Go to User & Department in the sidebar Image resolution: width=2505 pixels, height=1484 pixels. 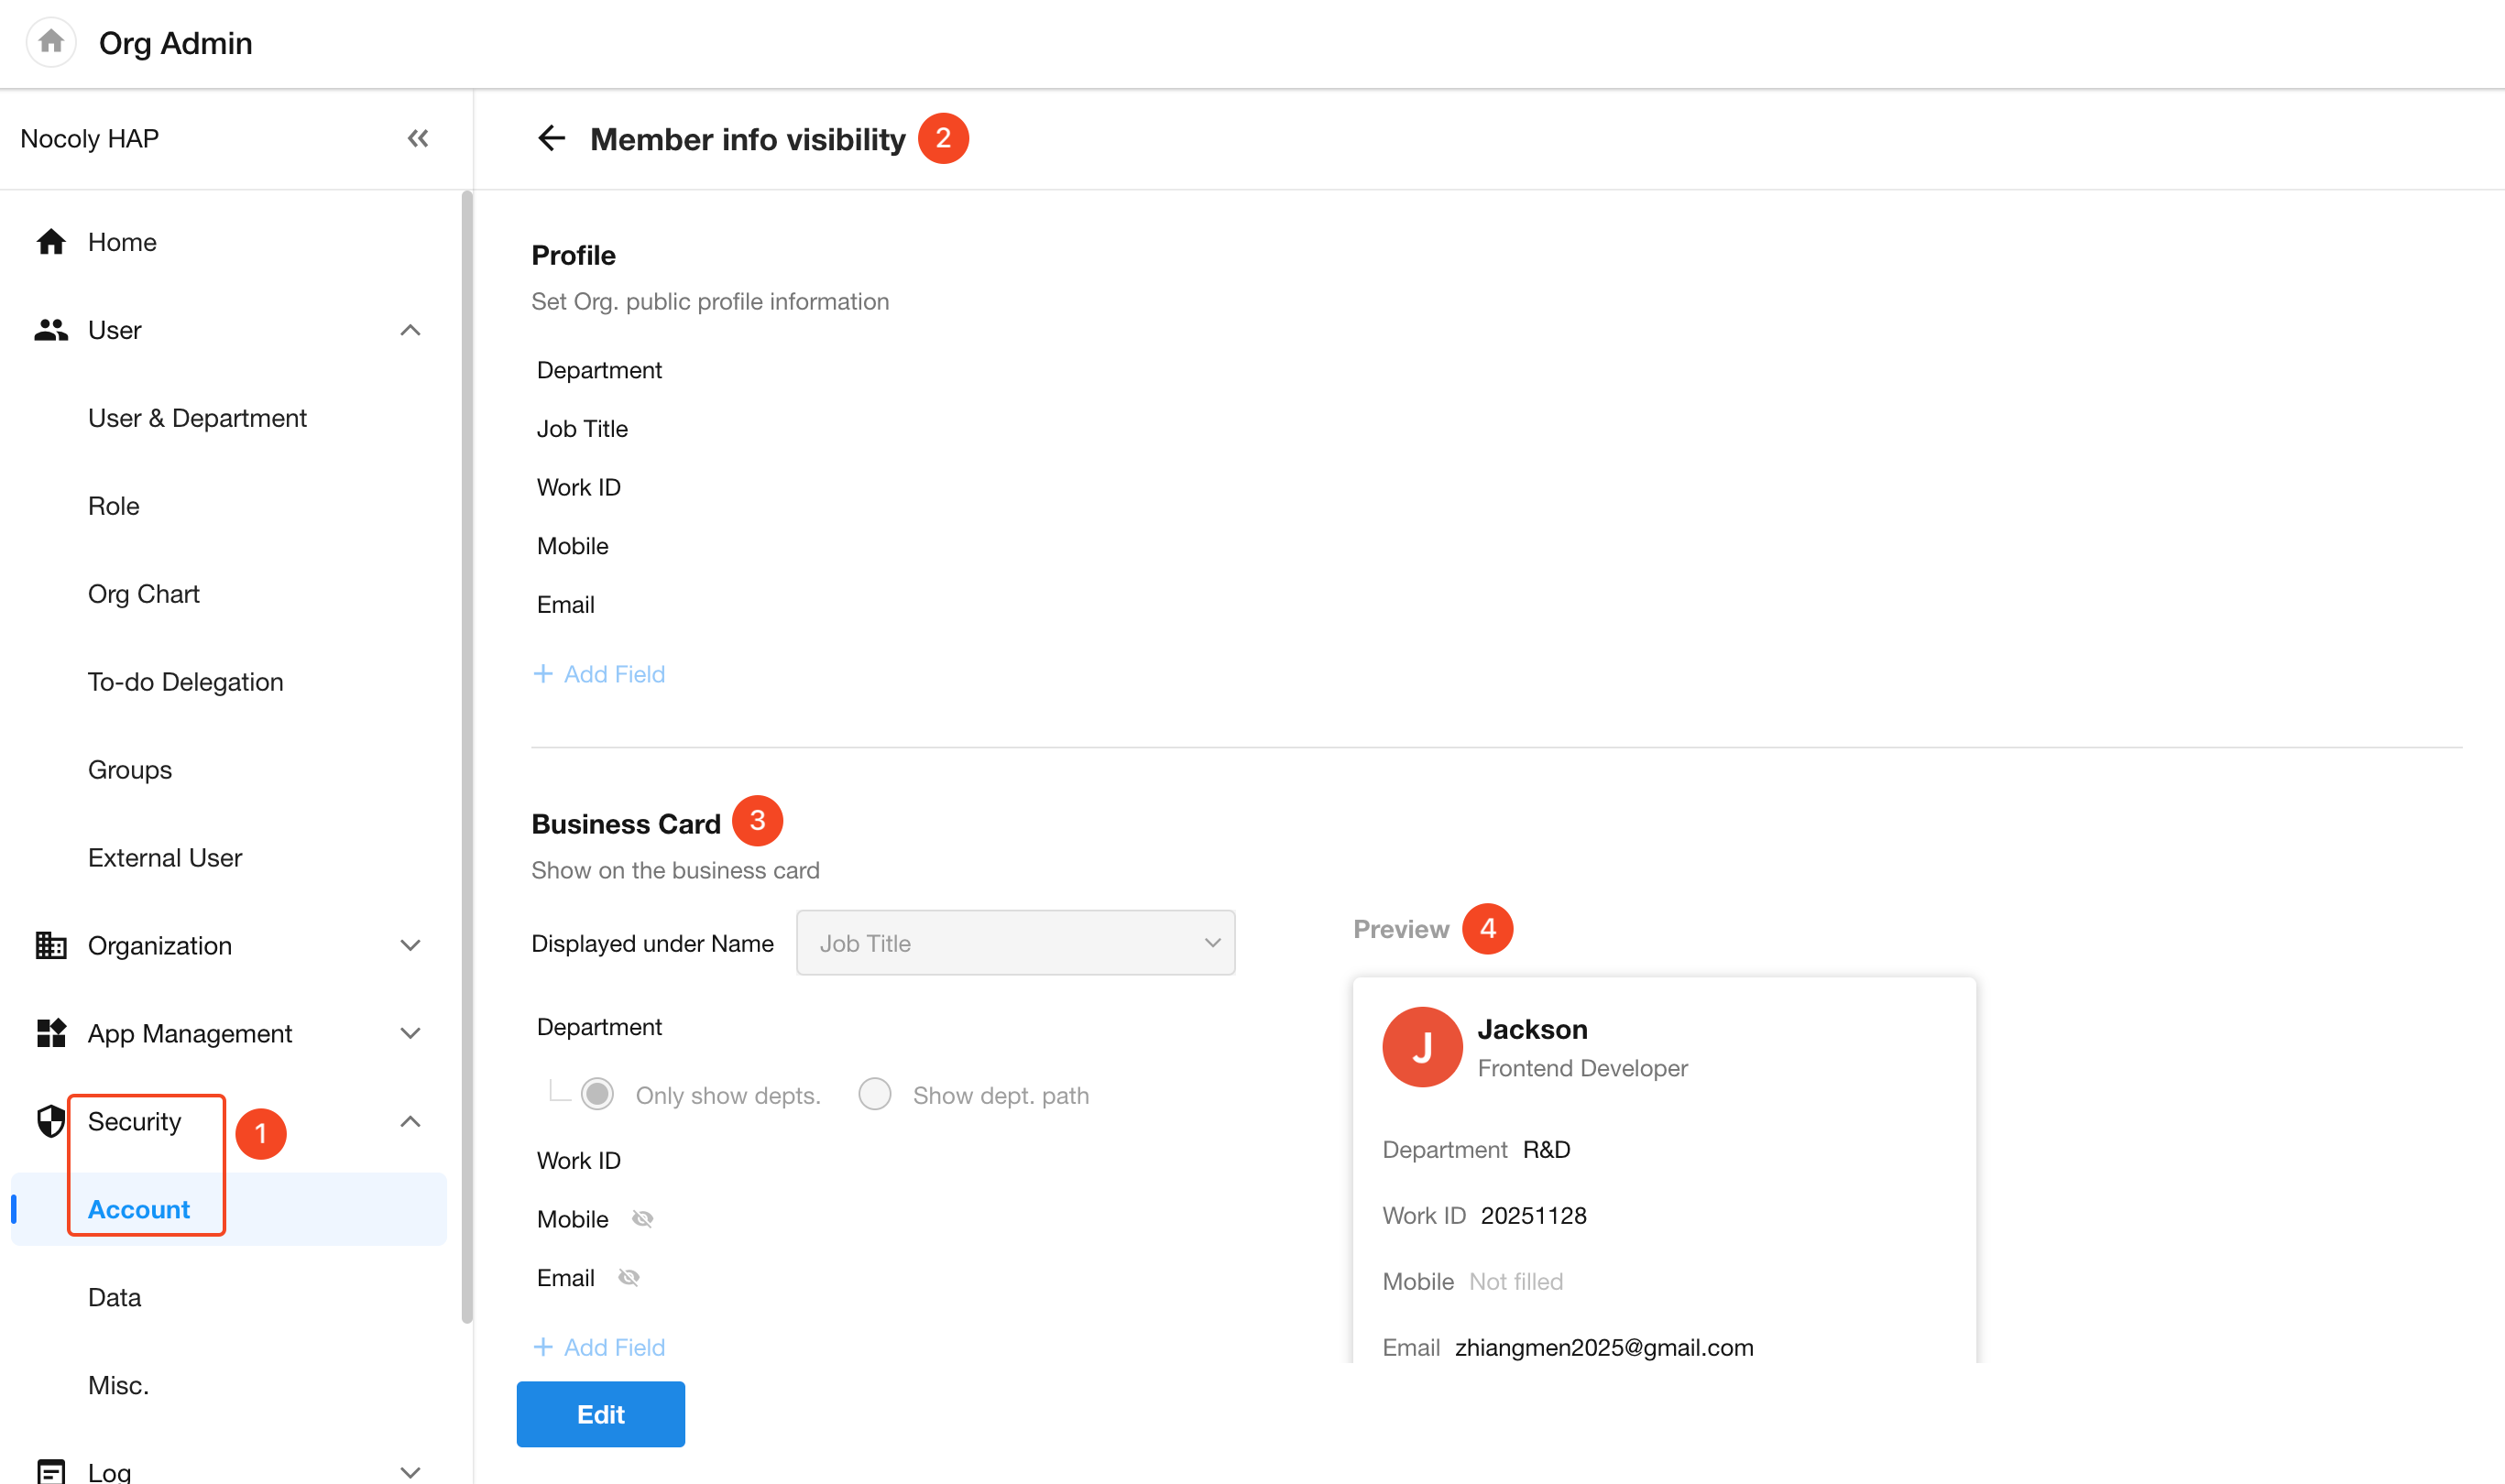pos(197,418)
